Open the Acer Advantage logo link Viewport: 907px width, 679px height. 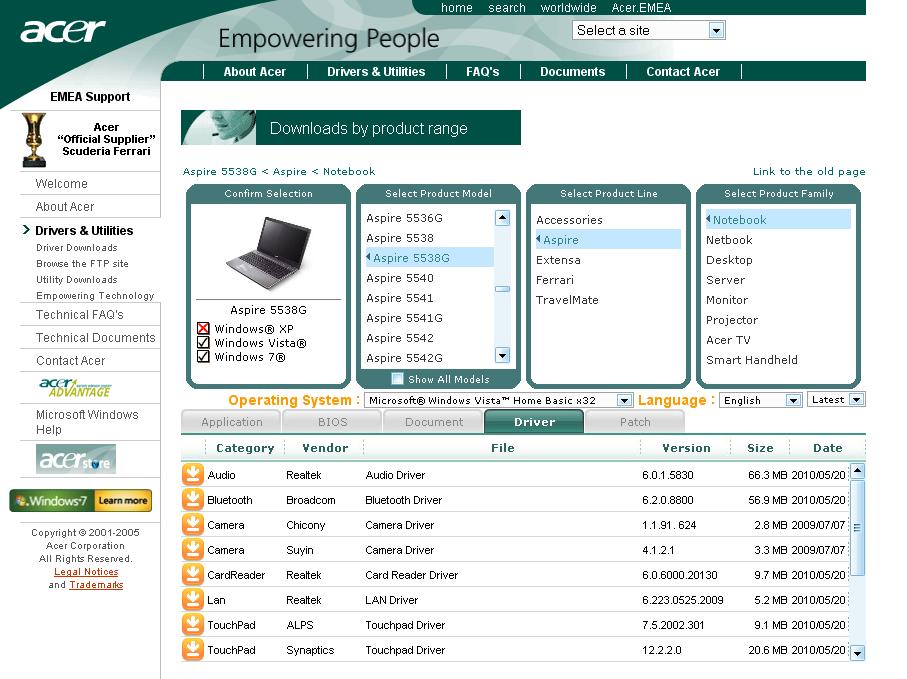pos(75,388)
